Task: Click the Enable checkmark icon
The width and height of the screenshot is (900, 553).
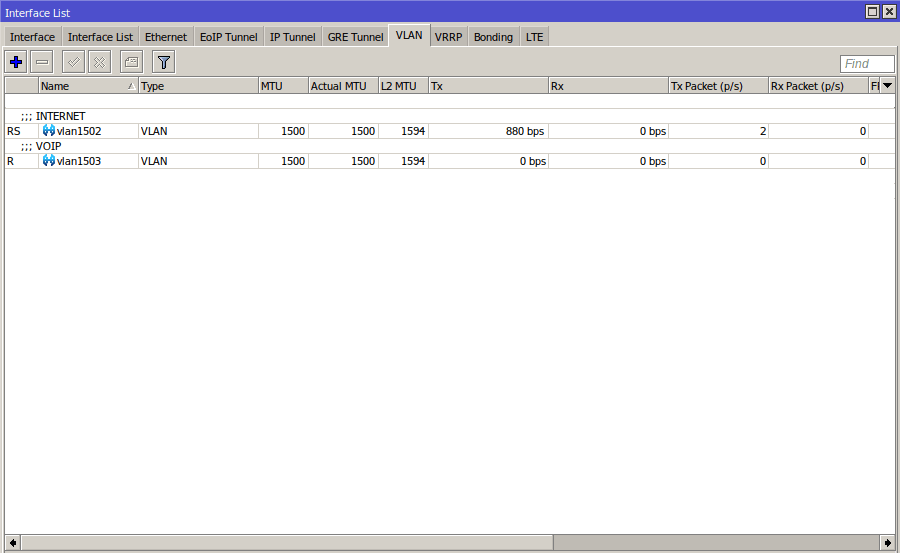Action: 74,62
